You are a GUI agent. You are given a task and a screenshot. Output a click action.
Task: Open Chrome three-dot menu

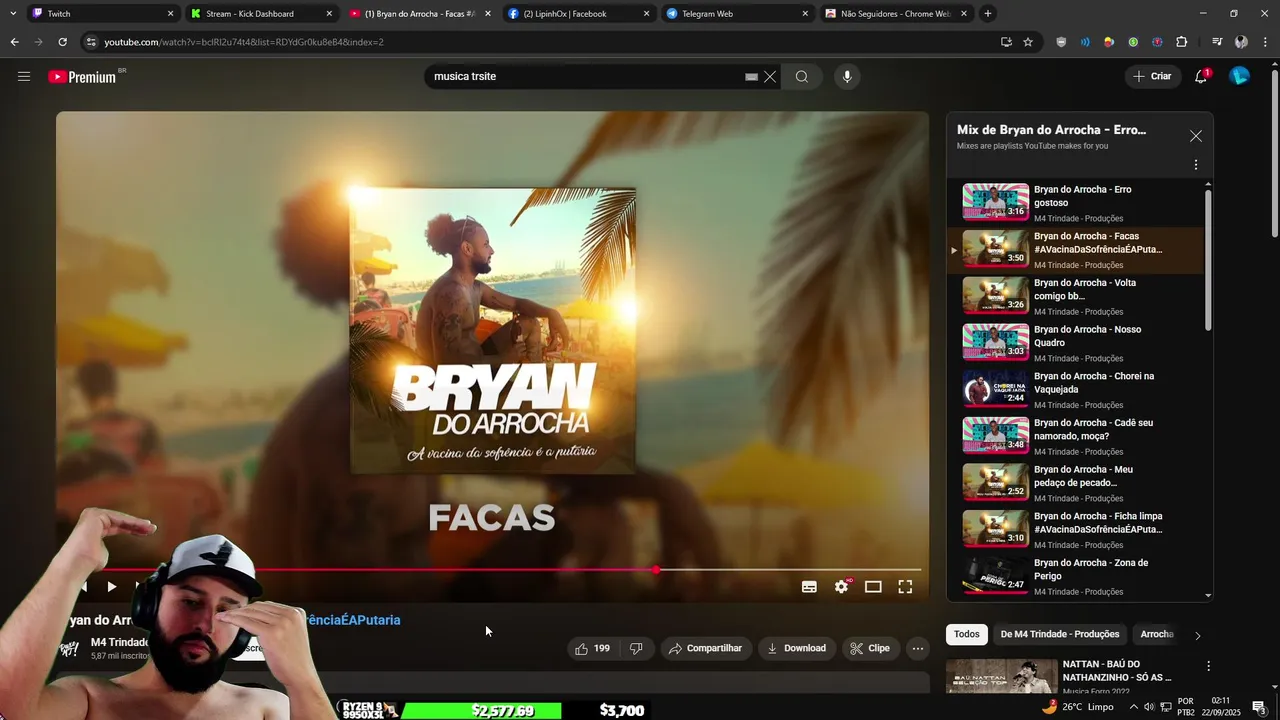pyautogui.click(x=1265, y=42)
